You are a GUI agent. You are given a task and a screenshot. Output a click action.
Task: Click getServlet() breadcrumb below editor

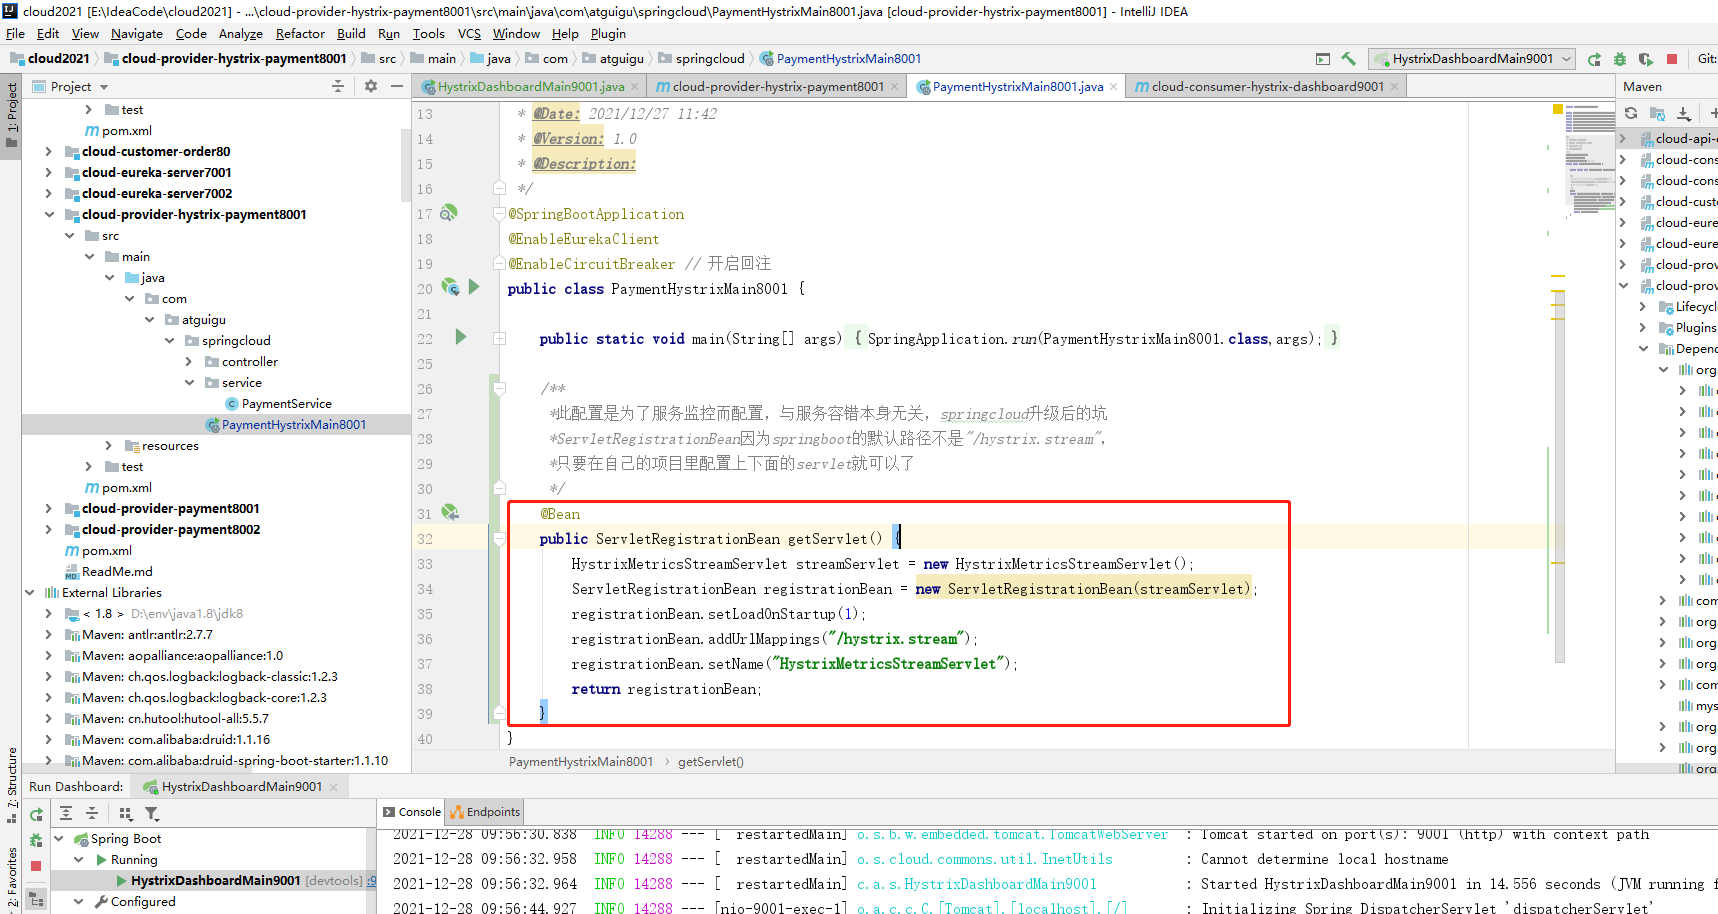710,761
